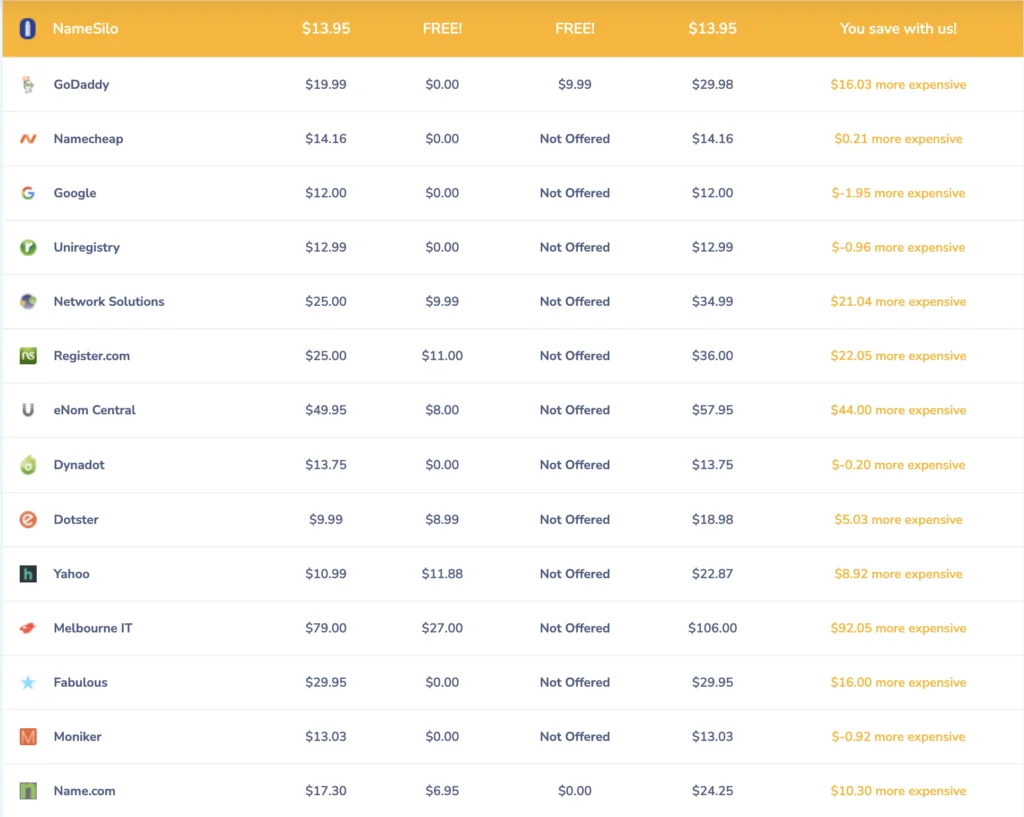
Task: Click '$5.03 more expensive' for Dotster
Action: pos(899,520)
